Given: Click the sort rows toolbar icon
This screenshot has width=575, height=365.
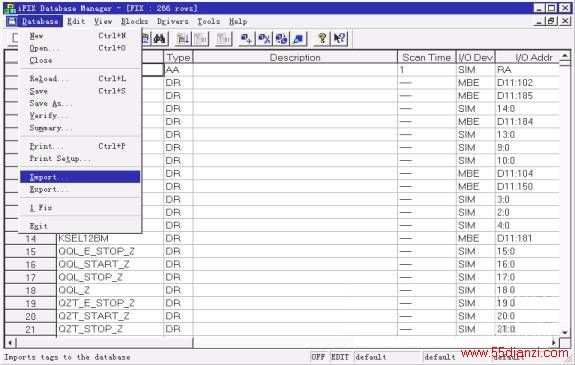Looking at the screenshot, I should 182,39.
